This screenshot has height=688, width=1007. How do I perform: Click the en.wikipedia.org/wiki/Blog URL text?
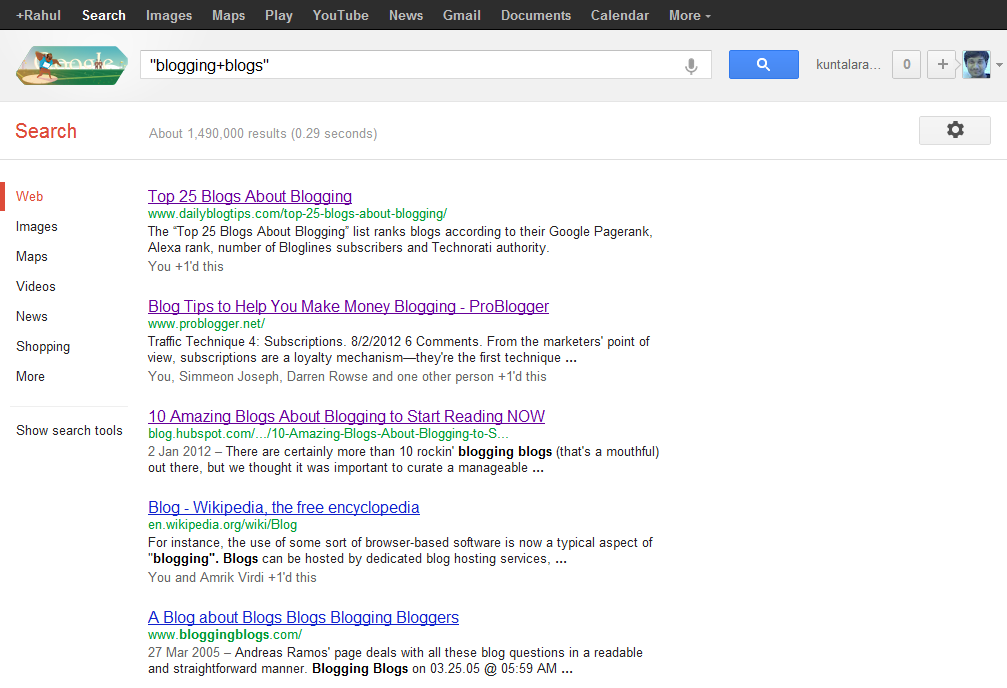coord(222,525)
